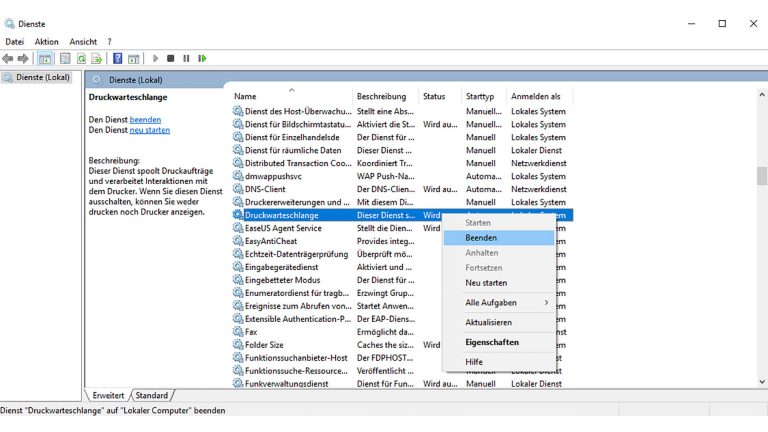Image resolution: width=768 pixels, height=432 pixels.
Task: Click the start service play icon
Action: (x=156, y=58)
